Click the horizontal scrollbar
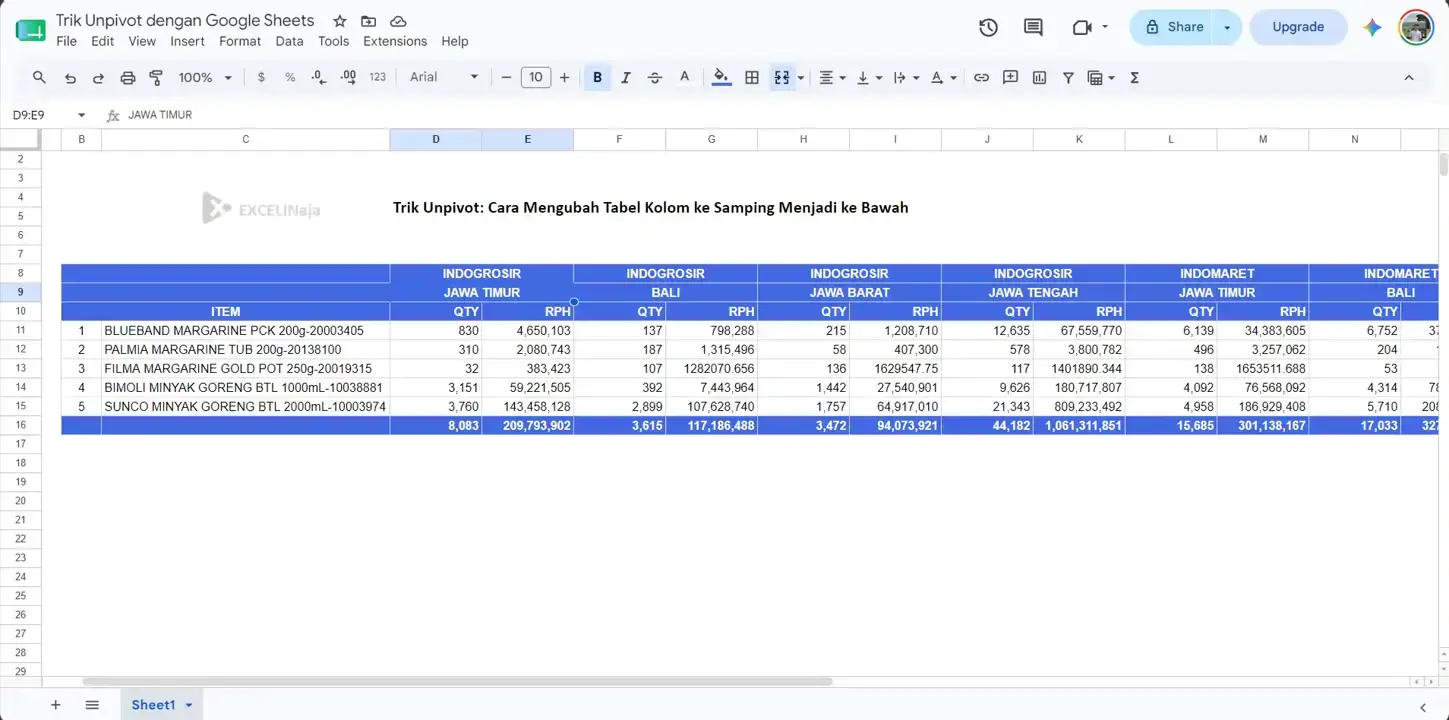The image size is (1449, 720). [x=457, y=682]
